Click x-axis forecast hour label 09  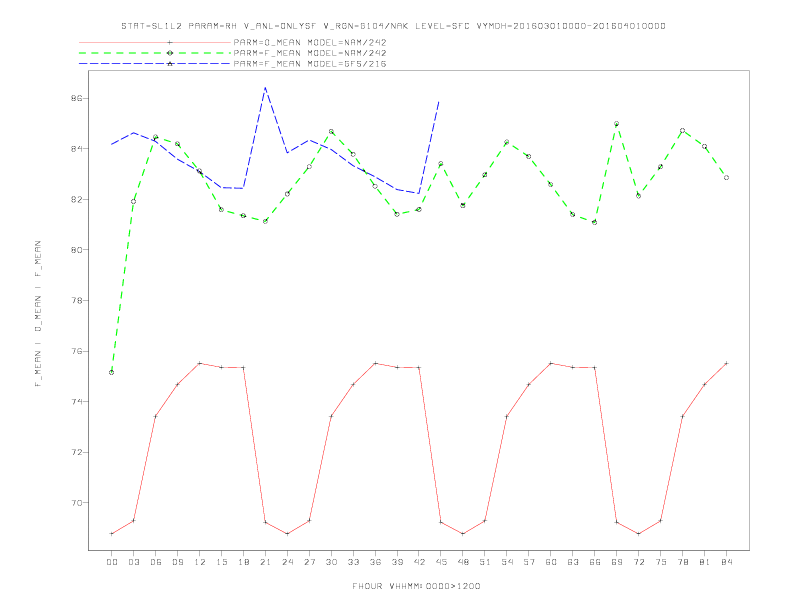(177, 562)
